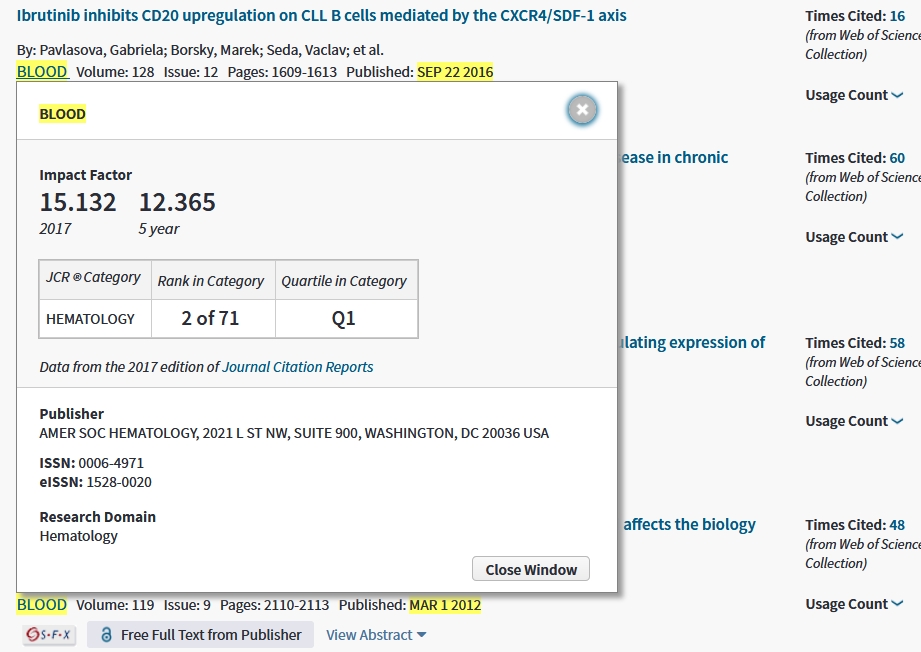Click Times Cited count 58
Screen dimensions: 921x652
[897, 343]
